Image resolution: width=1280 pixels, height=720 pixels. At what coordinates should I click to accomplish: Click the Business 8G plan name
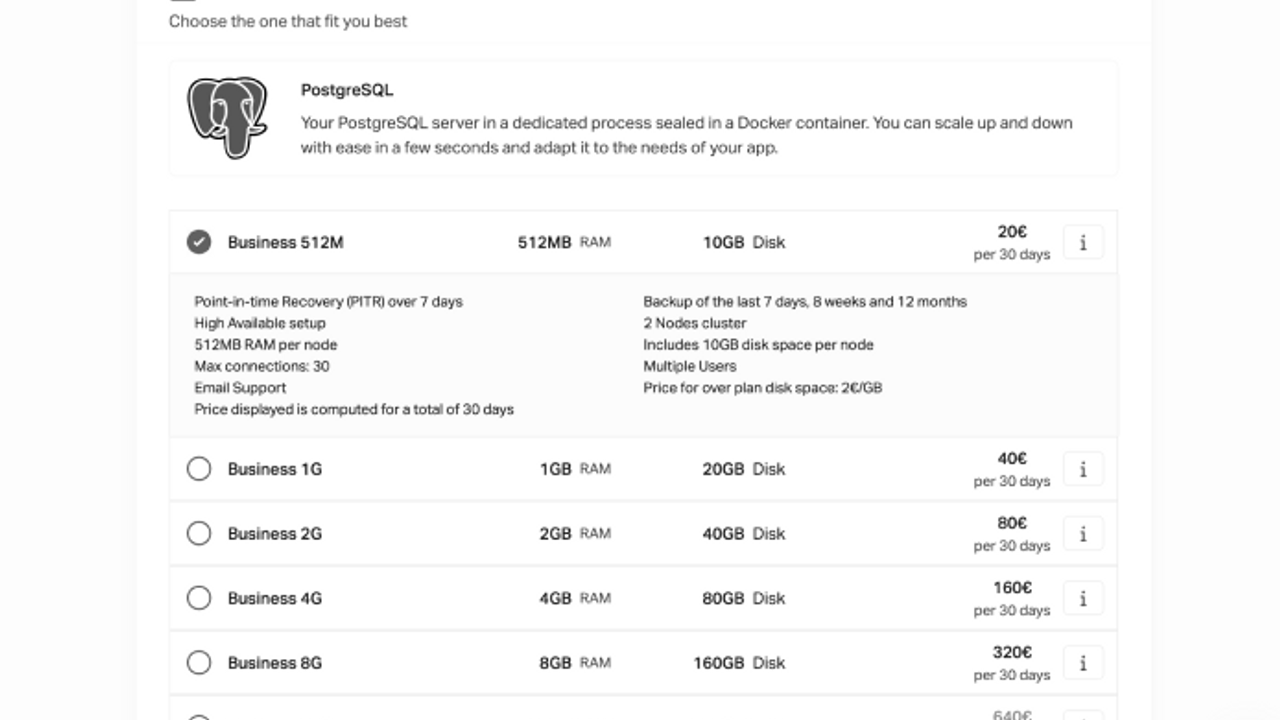274,662
